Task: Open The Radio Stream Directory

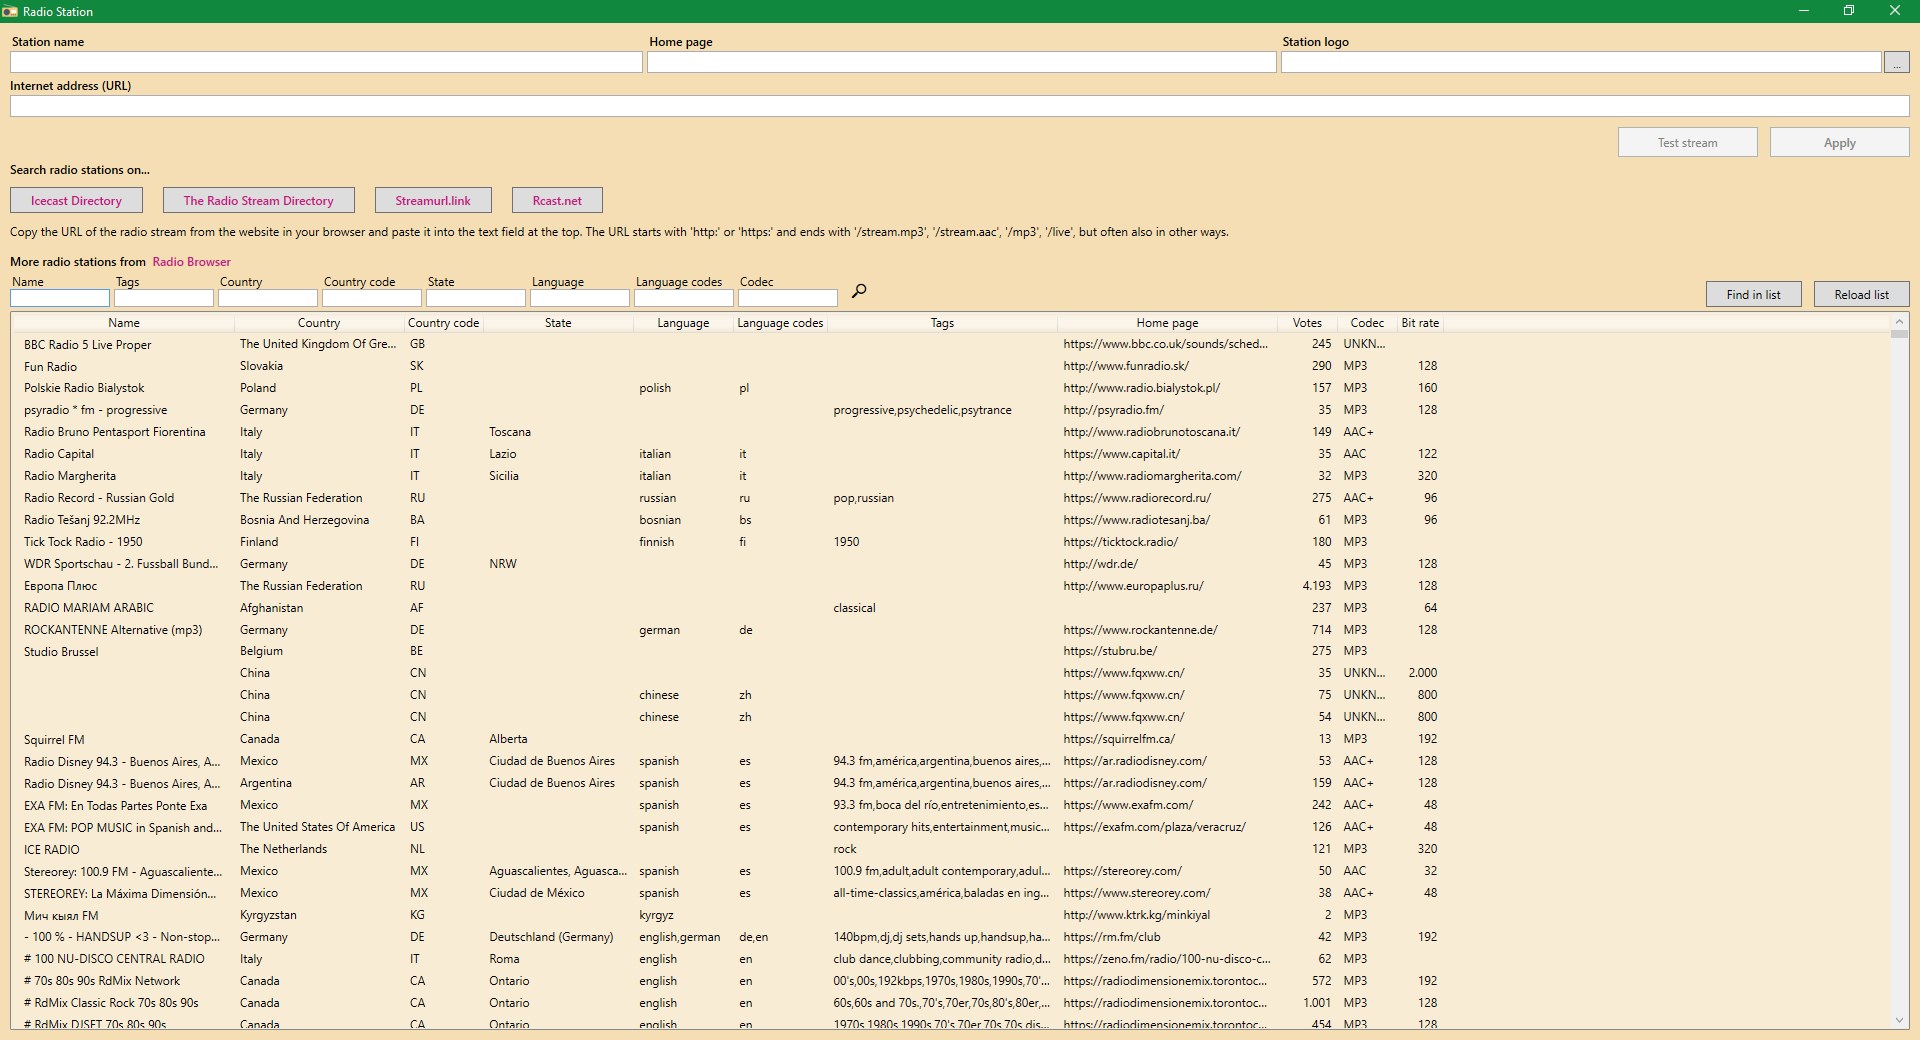Action: click(258, 201)
